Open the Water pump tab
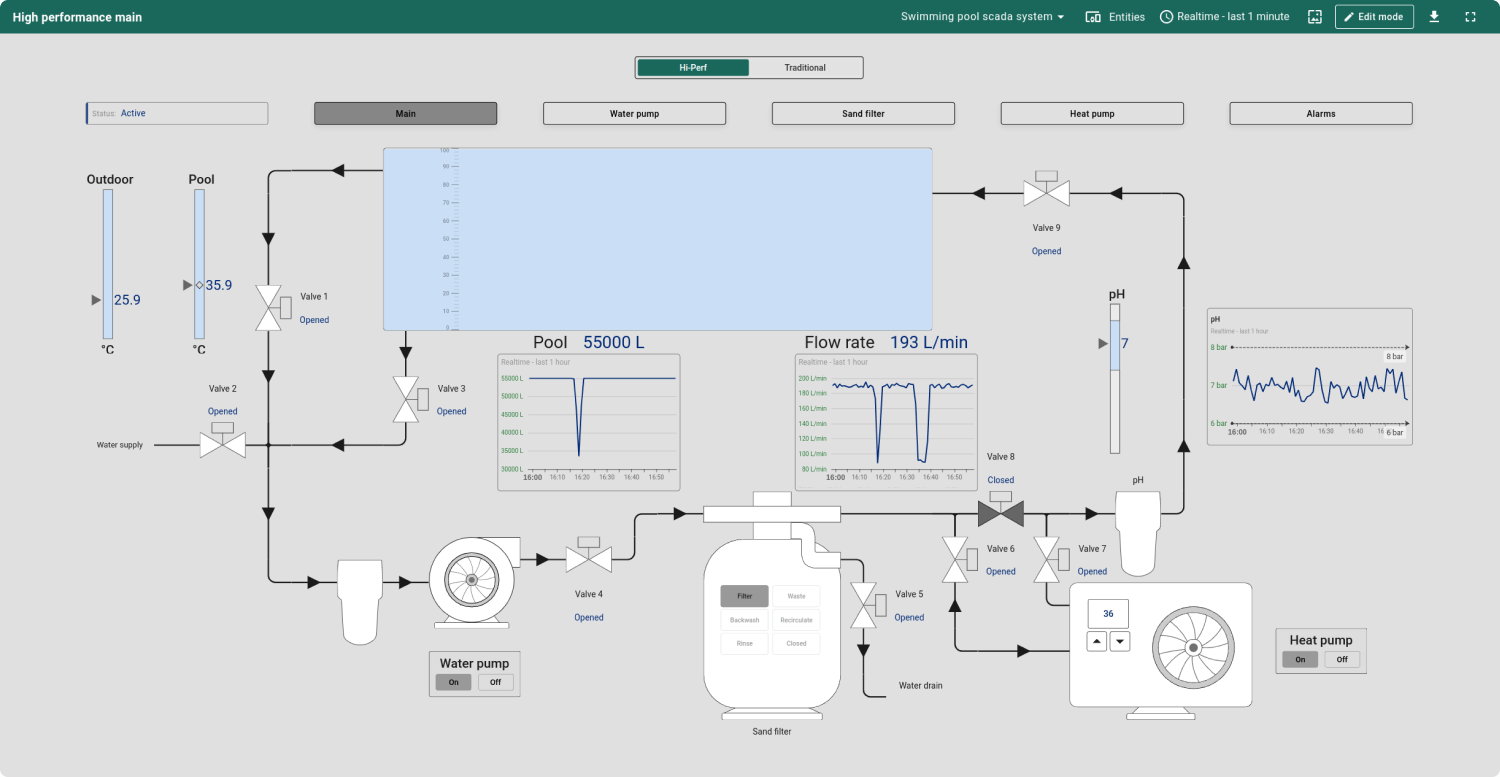The width and height of the screenshot is (1500, 777). [x=634, y=113]
